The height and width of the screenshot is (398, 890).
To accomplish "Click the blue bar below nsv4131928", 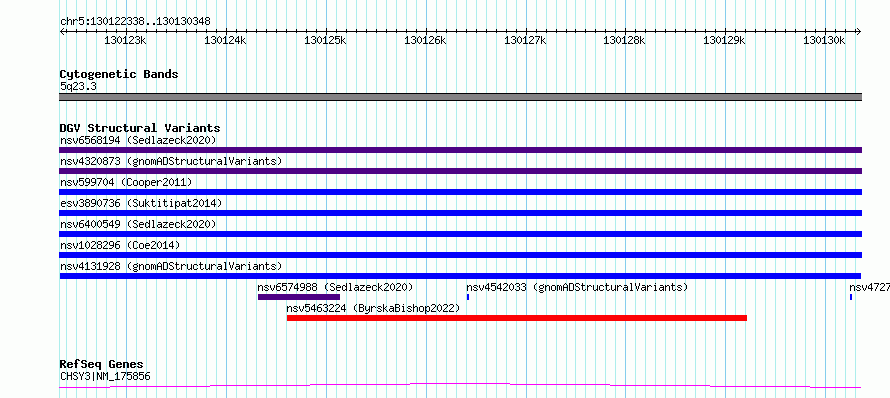I will (x=460, y=276).
